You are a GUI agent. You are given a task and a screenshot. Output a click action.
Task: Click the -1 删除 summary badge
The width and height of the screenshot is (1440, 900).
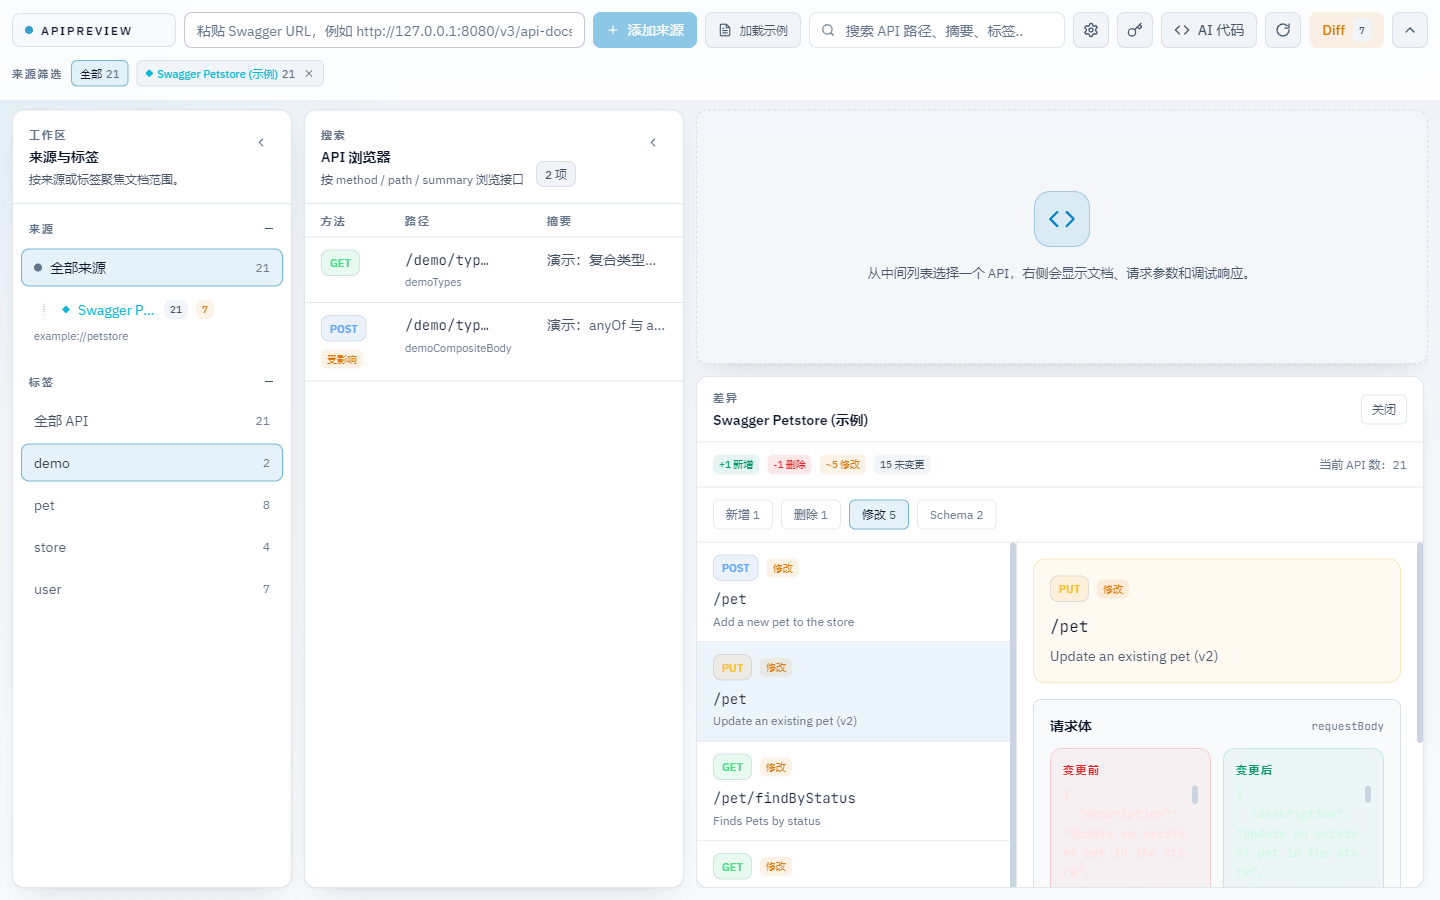789,465
